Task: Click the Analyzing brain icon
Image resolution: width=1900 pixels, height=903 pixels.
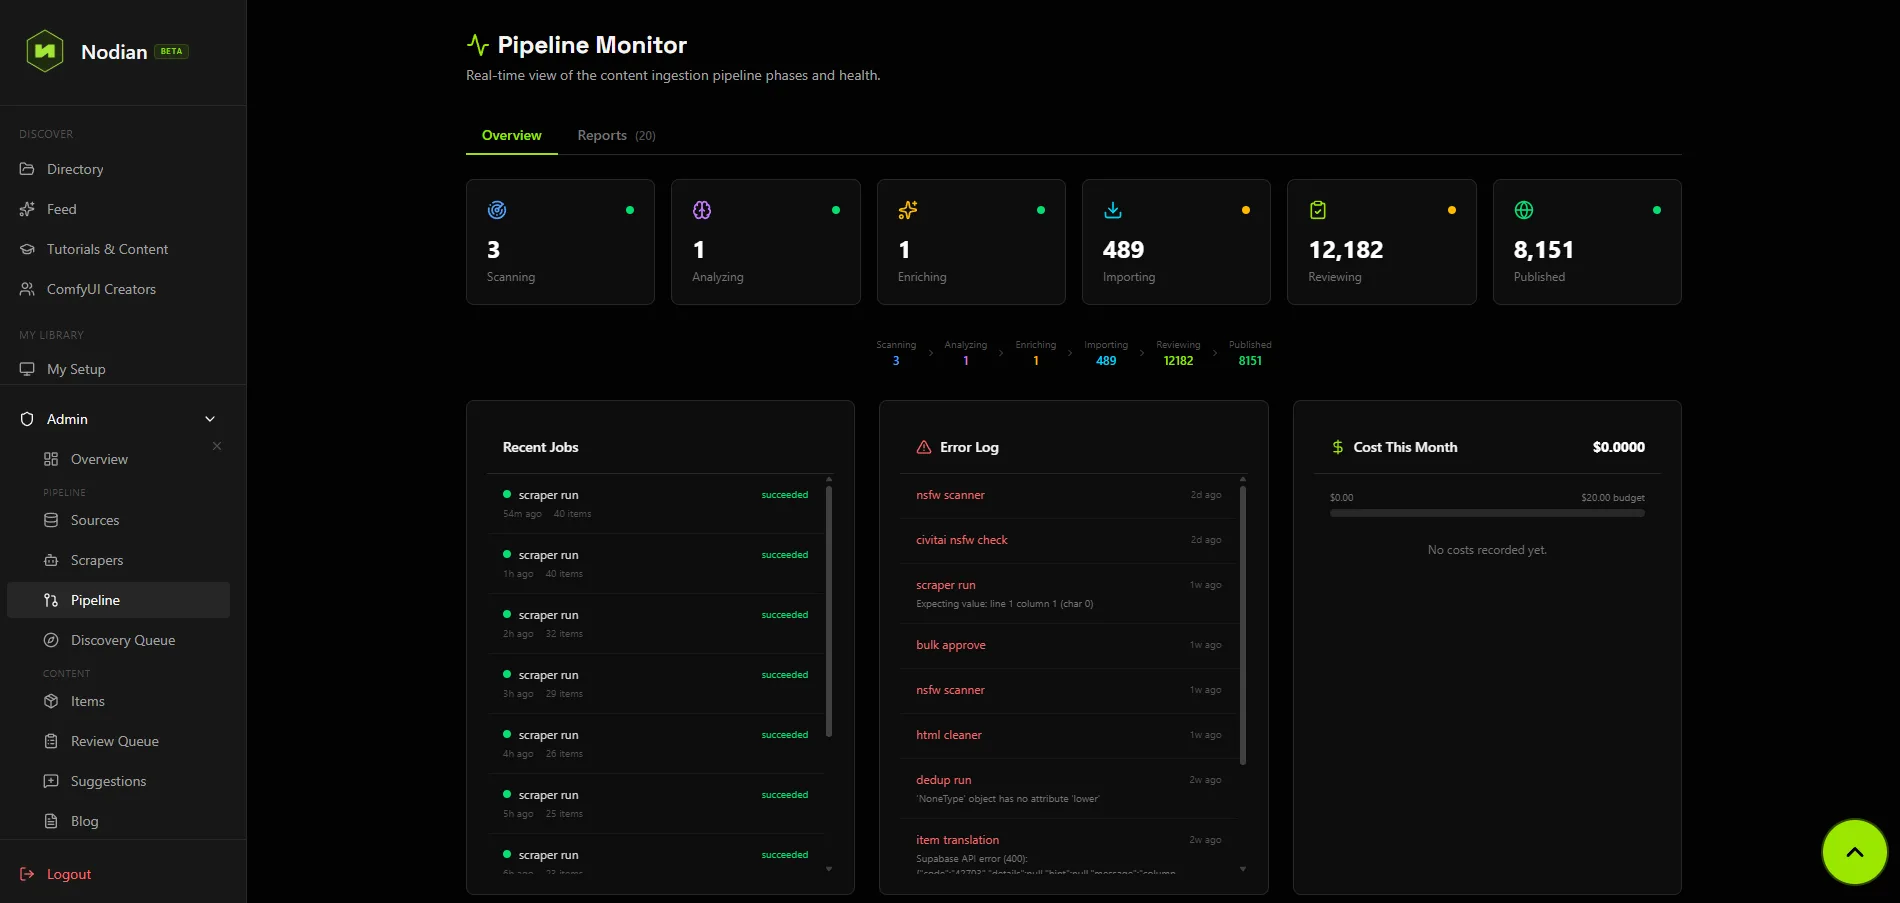Action: [702, 210]
